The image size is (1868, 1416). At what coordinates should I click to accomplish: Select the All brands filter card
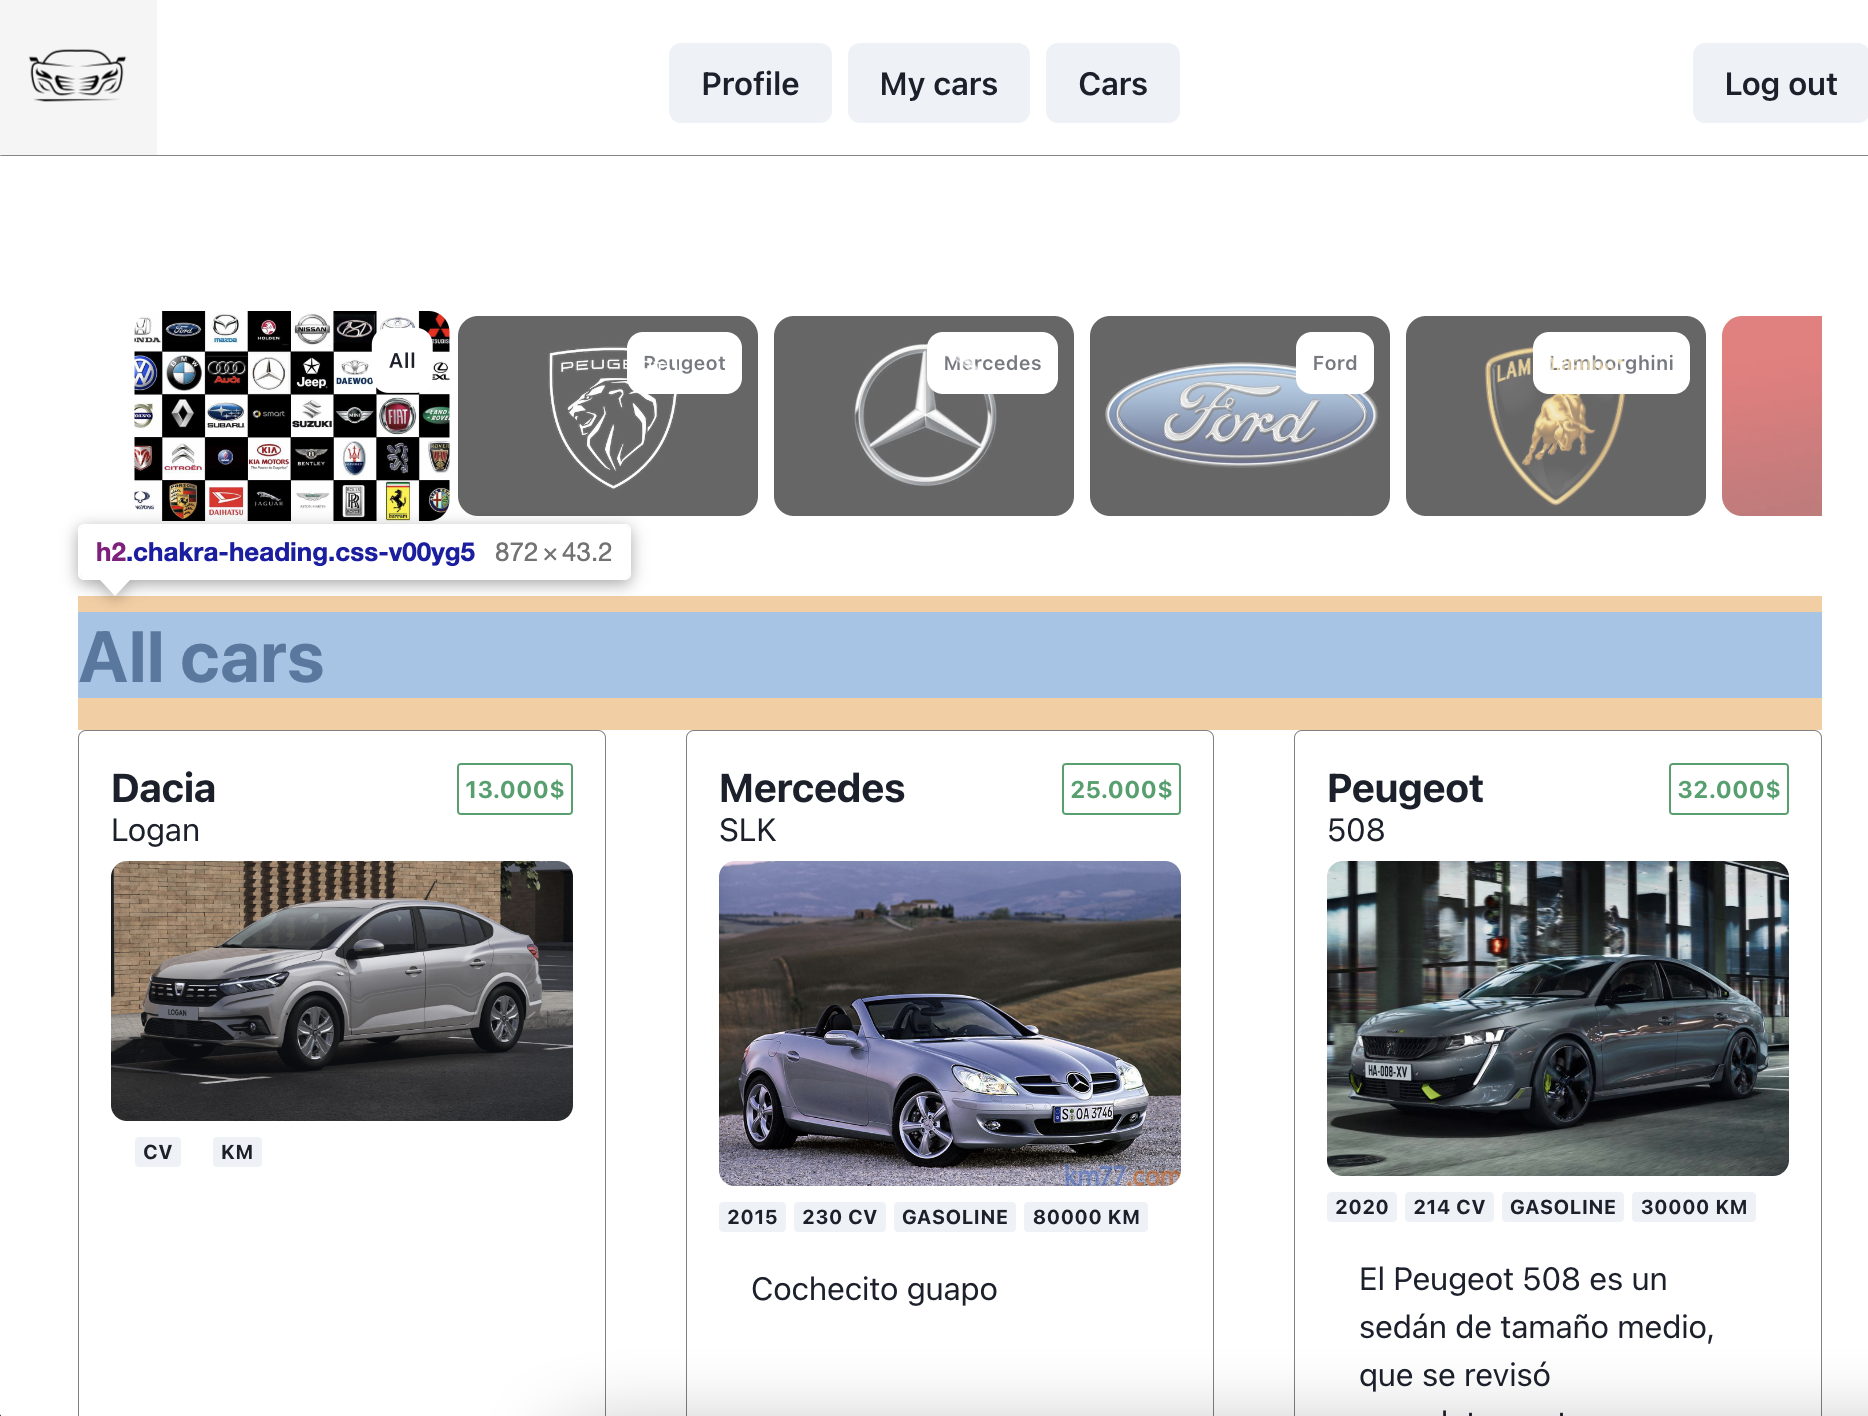(x=292, y=416)
